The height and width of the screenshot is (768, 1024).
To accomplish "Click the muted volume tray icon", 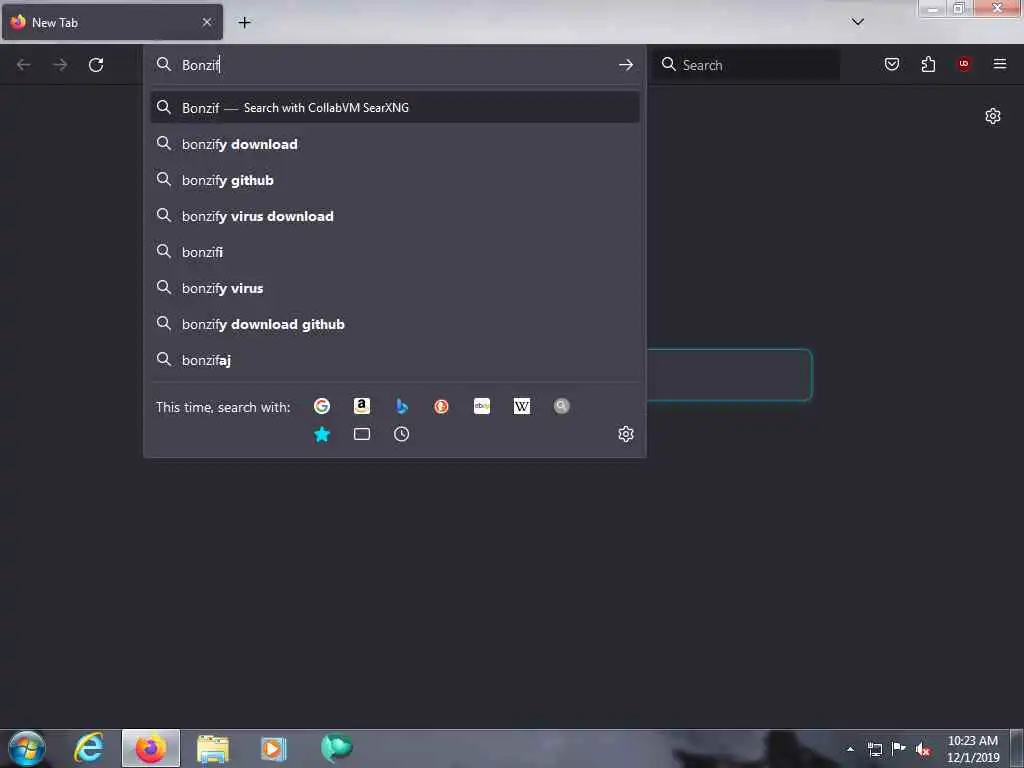I will pos(923,749).
